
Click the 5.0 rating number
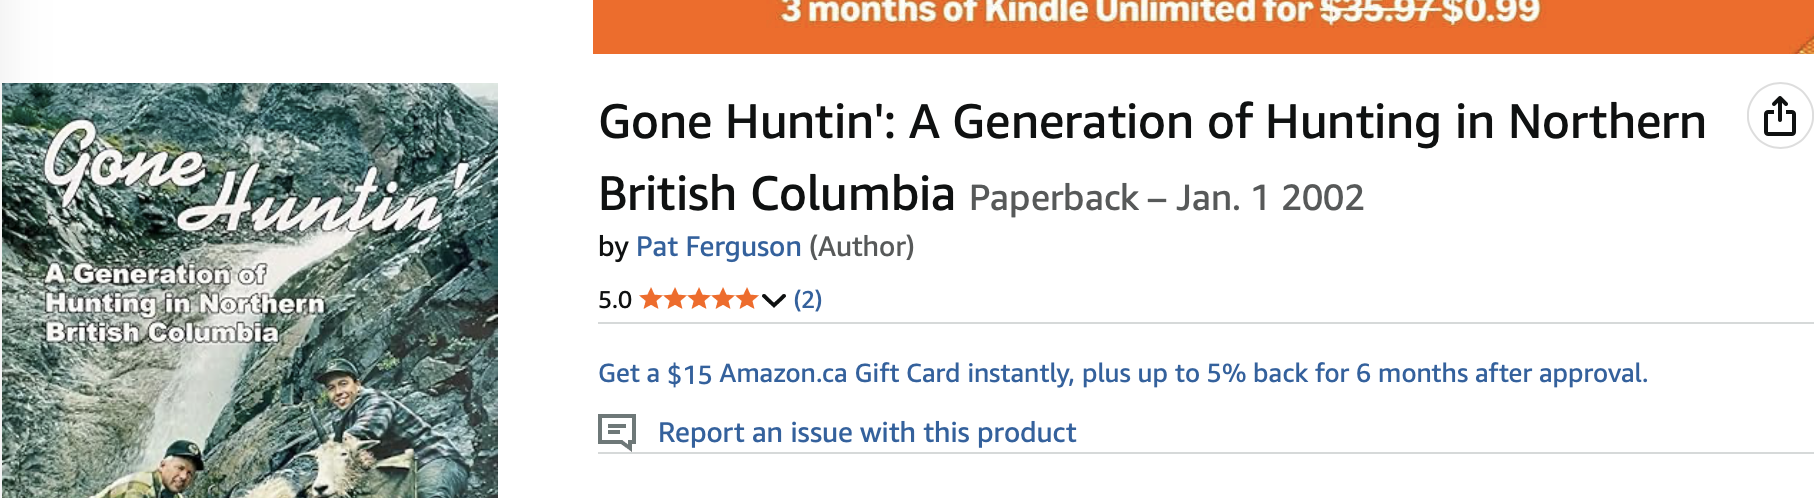(x=614, y=300)
